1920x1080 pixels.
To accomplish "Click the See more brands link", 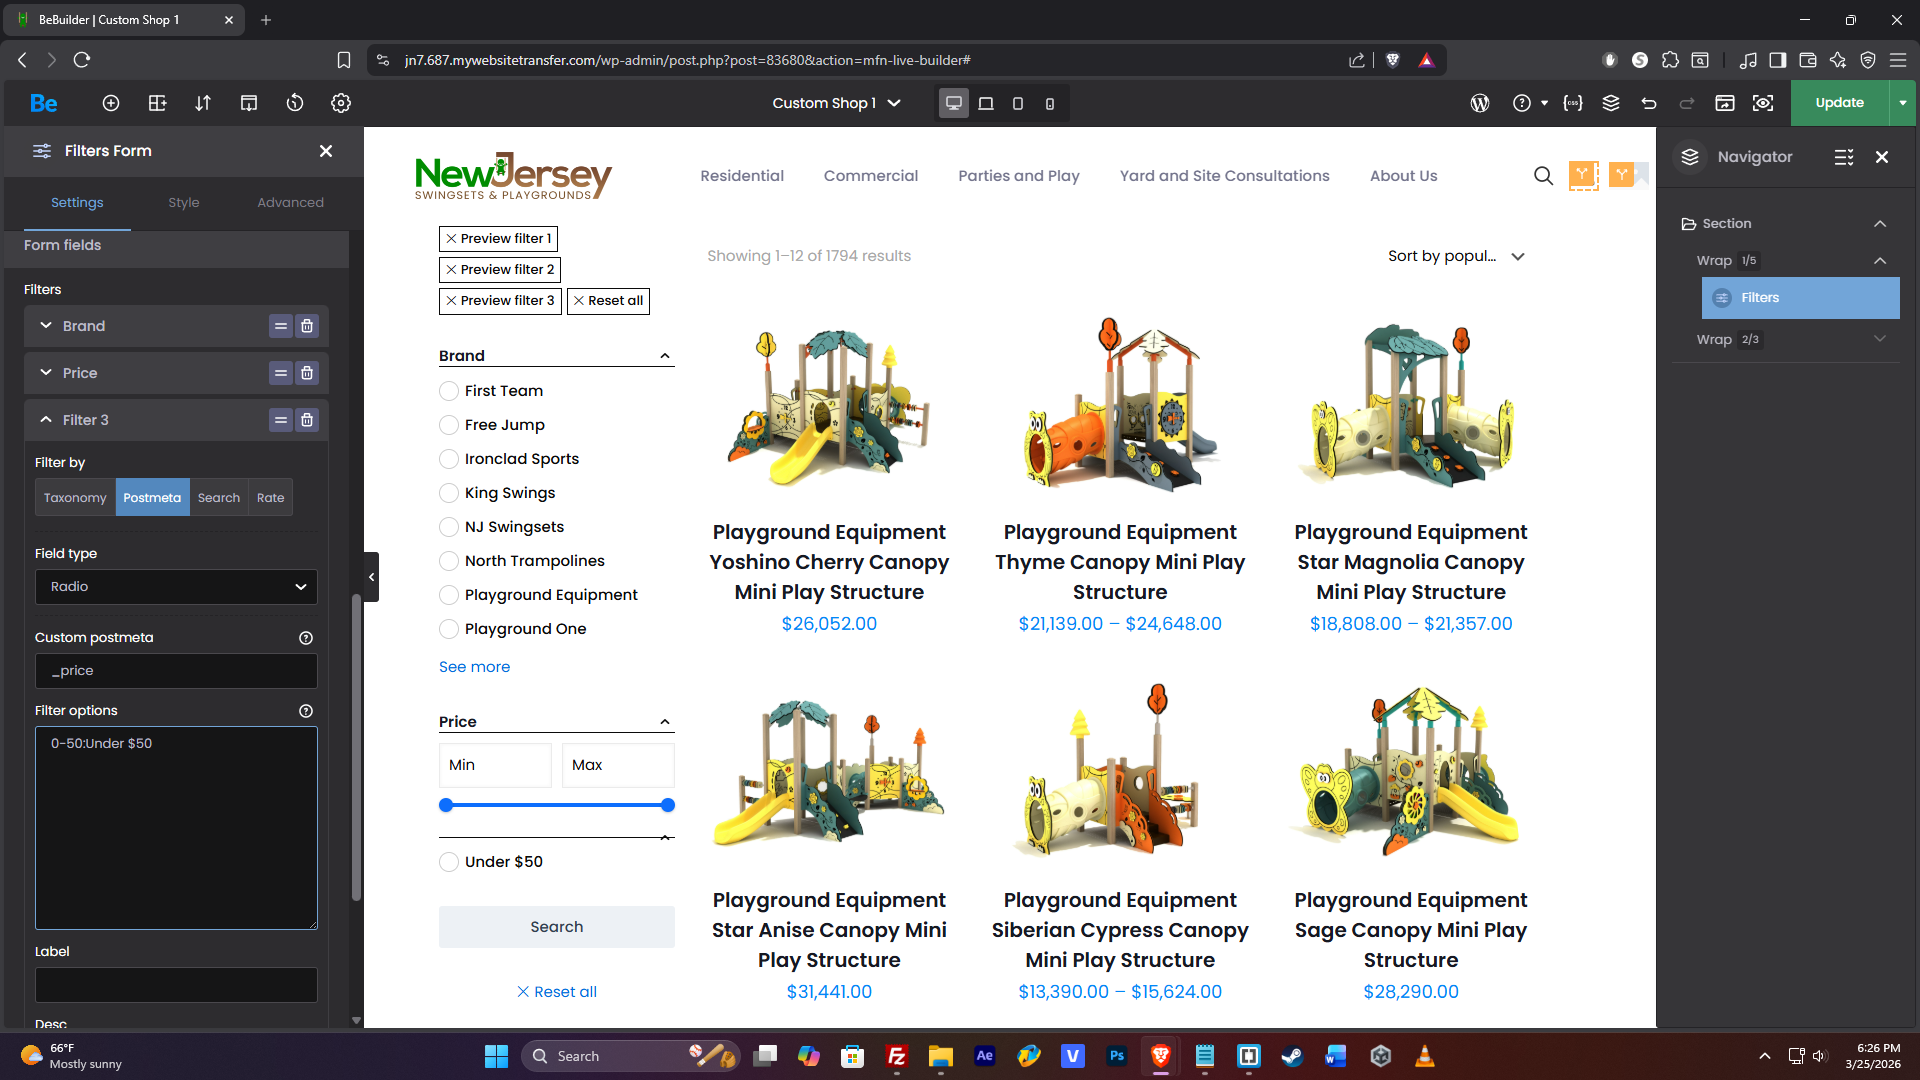I will coord(474,667).
